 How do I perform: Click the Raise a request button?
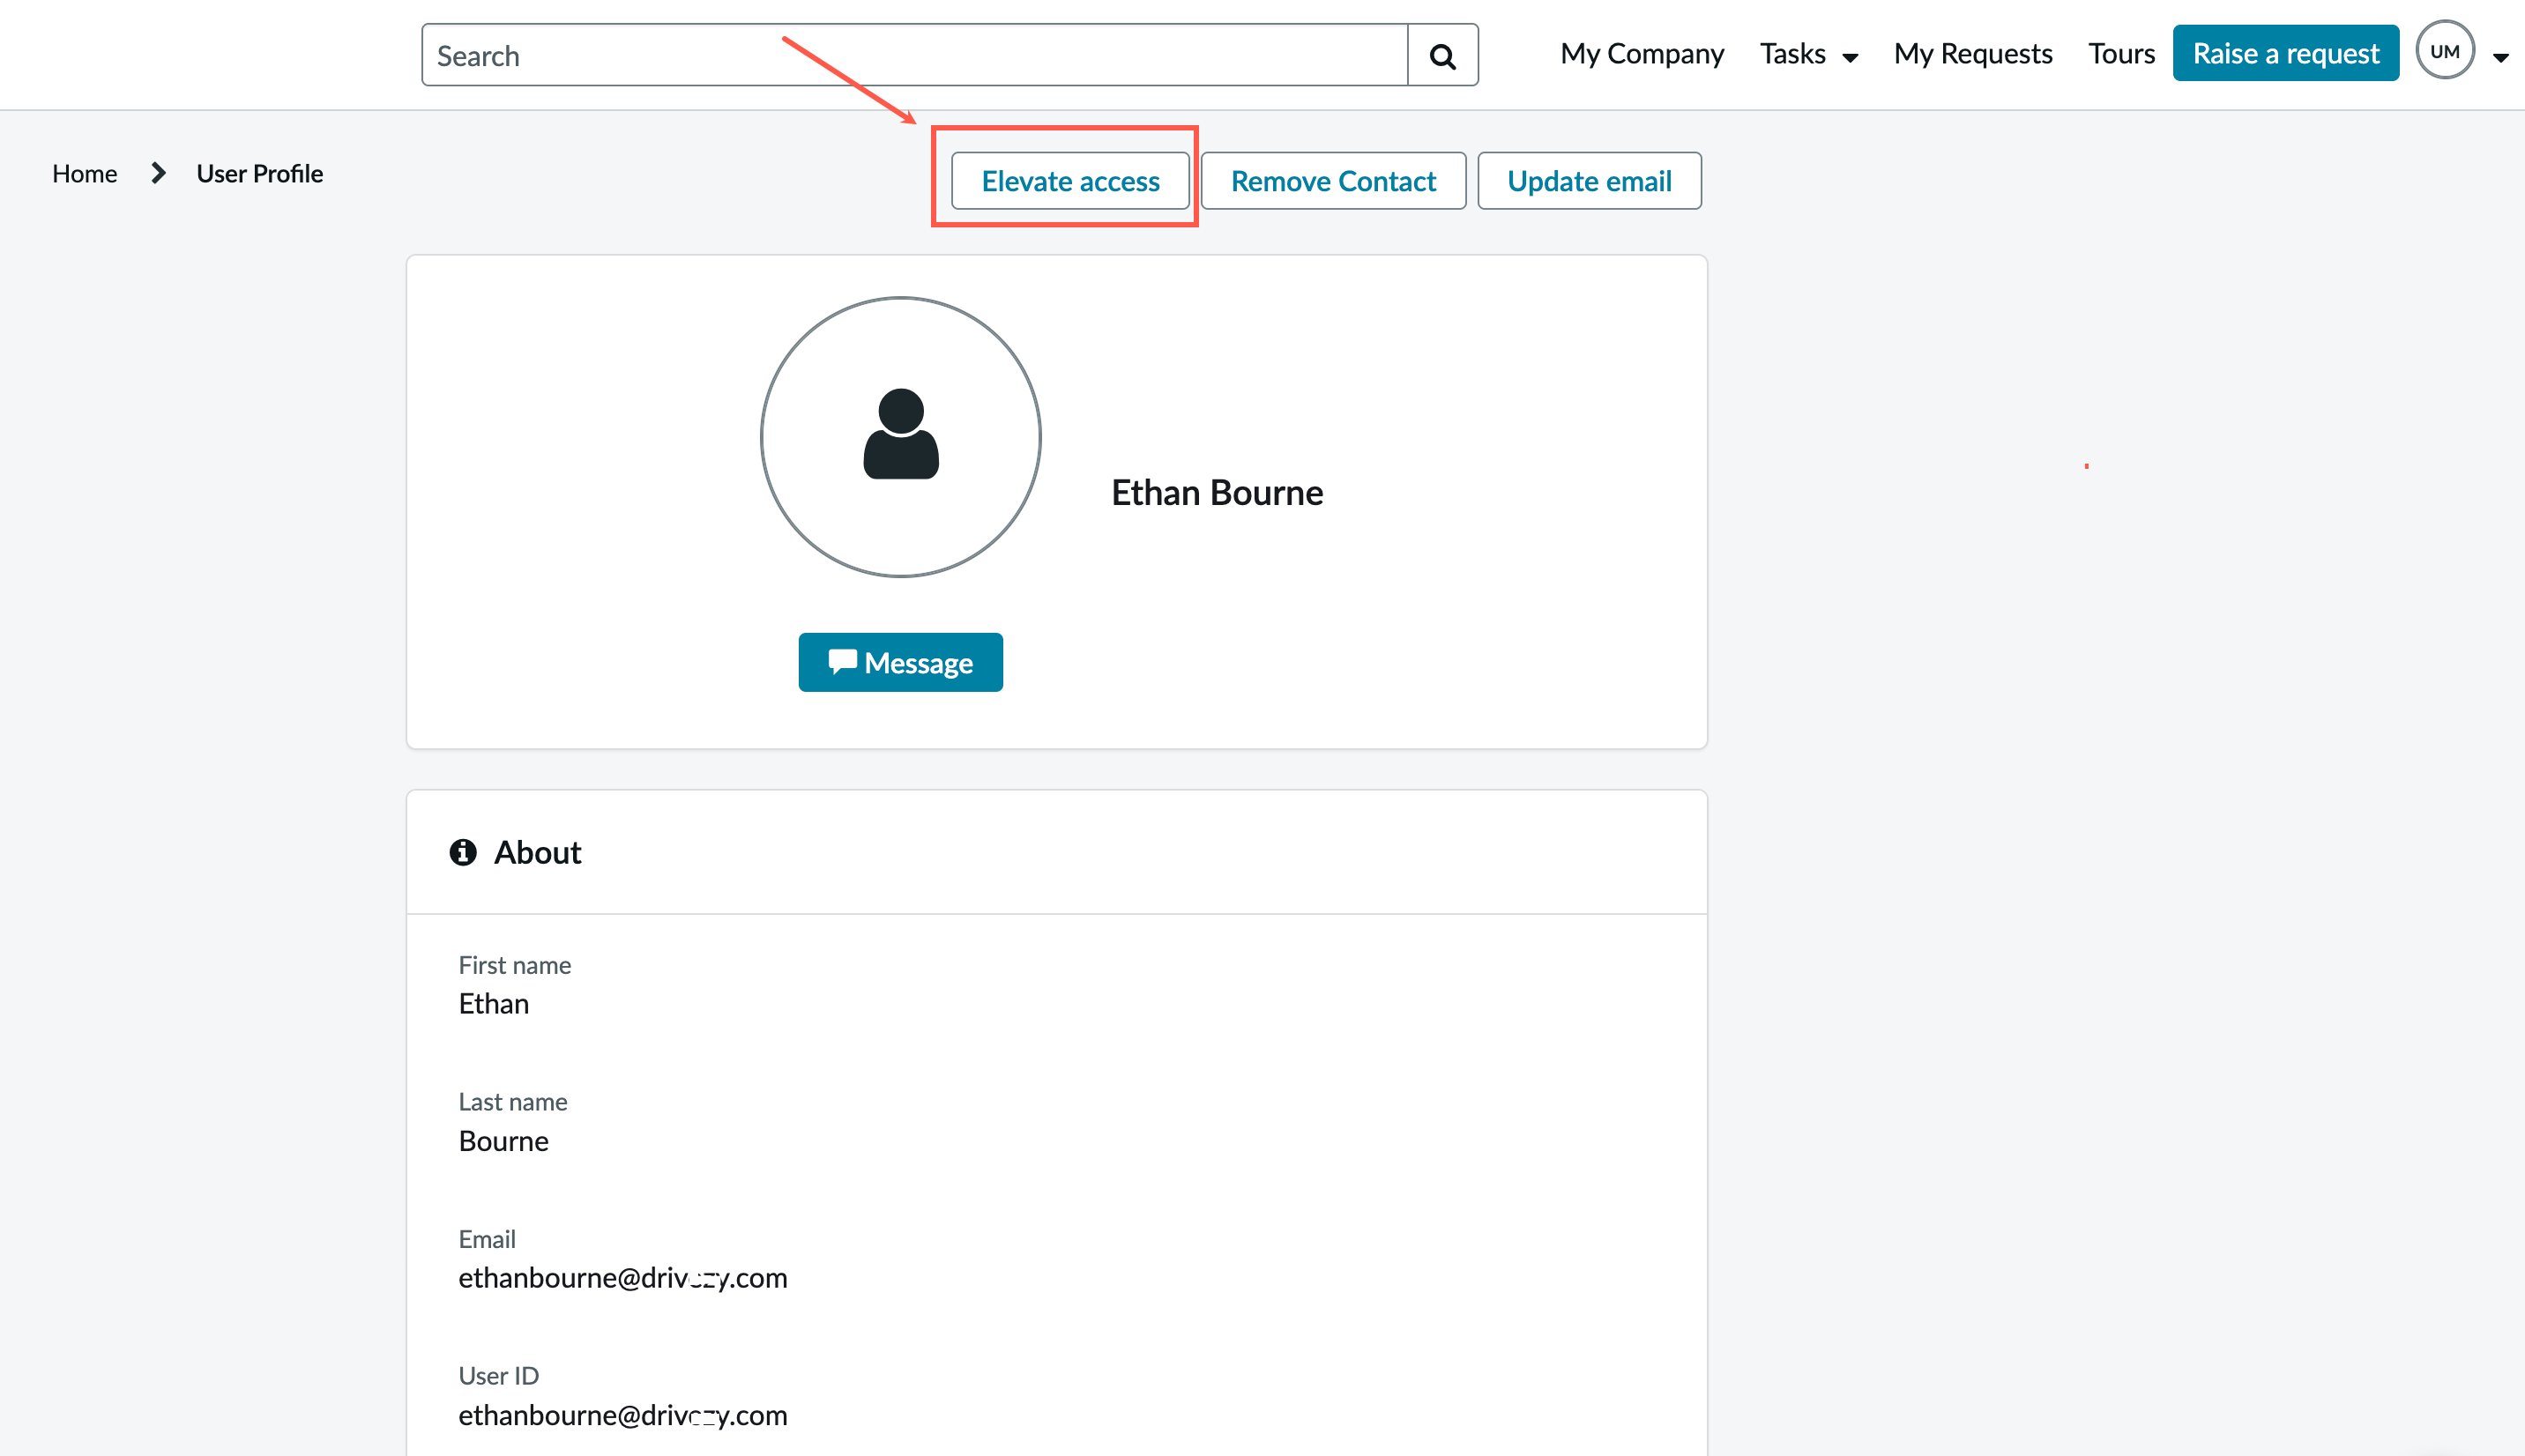2285,53
